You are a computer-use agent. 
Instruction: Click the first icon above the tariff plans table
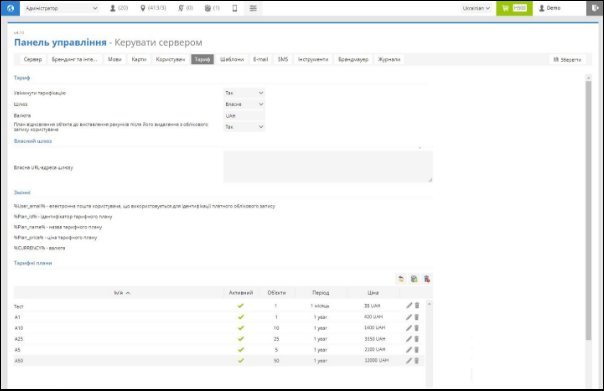[401, 279]
